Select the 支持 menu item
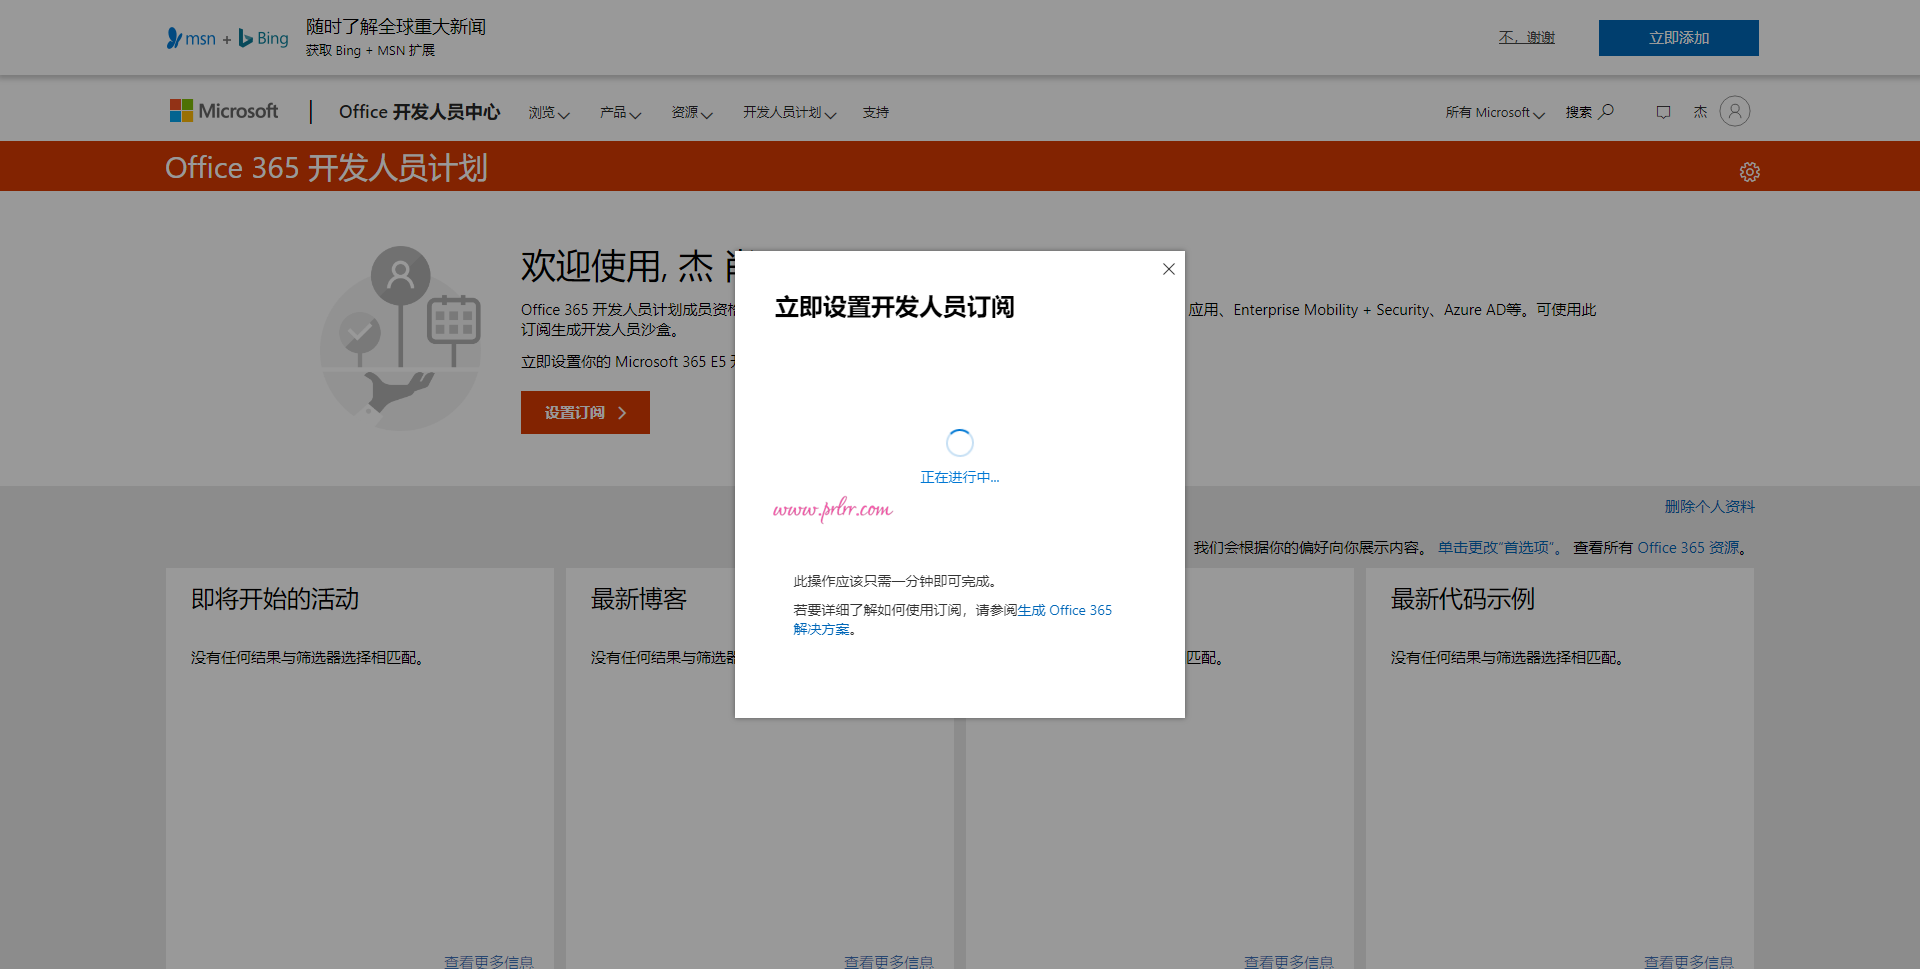 [x=876, y=112]
